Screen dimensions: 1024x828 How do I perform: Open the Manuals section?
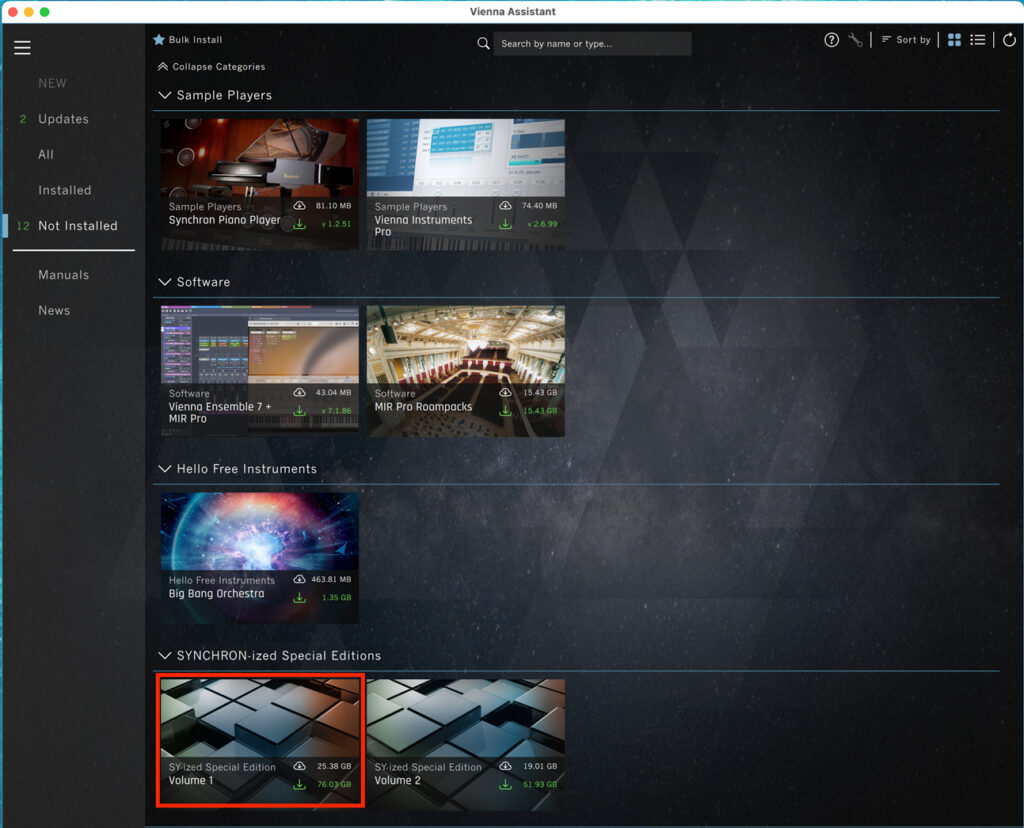(x=63, y=275)
